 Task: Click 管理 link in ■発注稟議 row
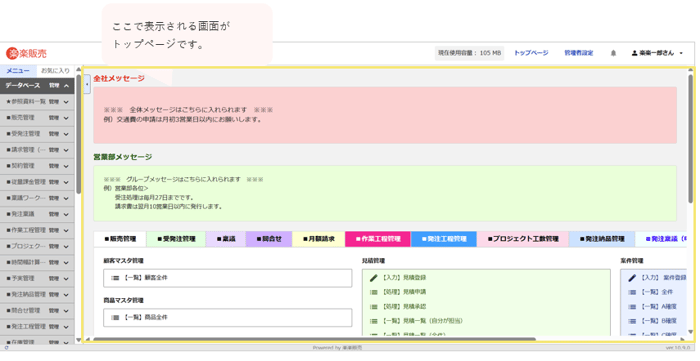(x=54, y=214)
